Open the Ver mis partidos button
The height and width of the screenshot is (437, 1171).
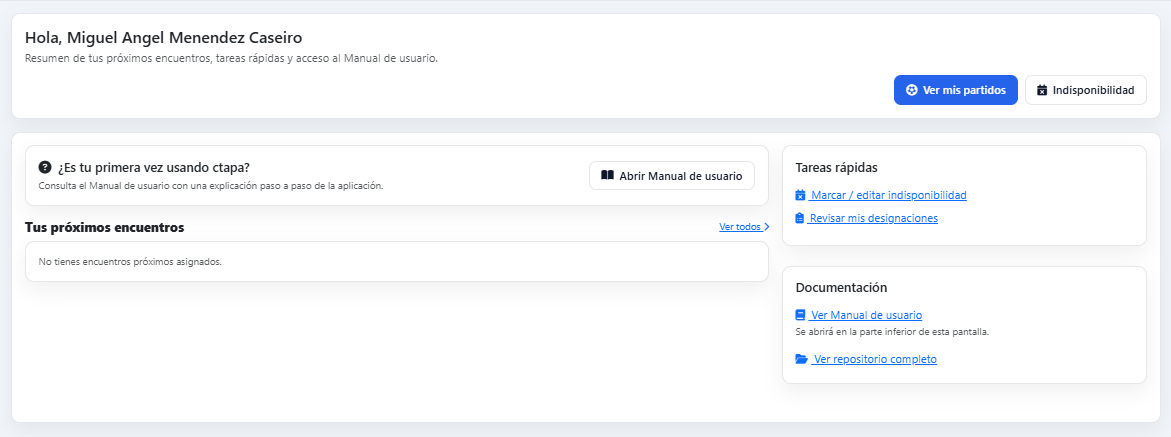click(956, 90)
